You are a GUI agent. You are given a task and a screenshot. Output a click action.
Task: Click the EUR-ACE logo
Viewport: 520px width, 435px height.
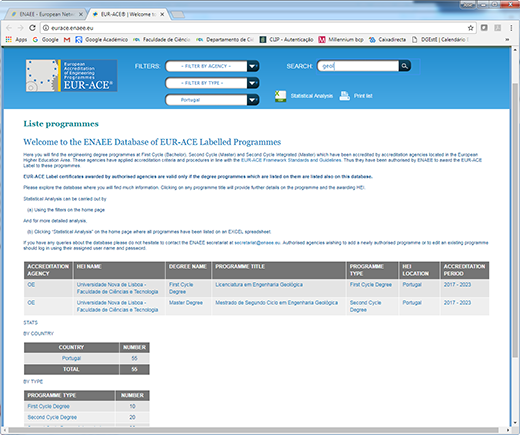tap(71, 76)
